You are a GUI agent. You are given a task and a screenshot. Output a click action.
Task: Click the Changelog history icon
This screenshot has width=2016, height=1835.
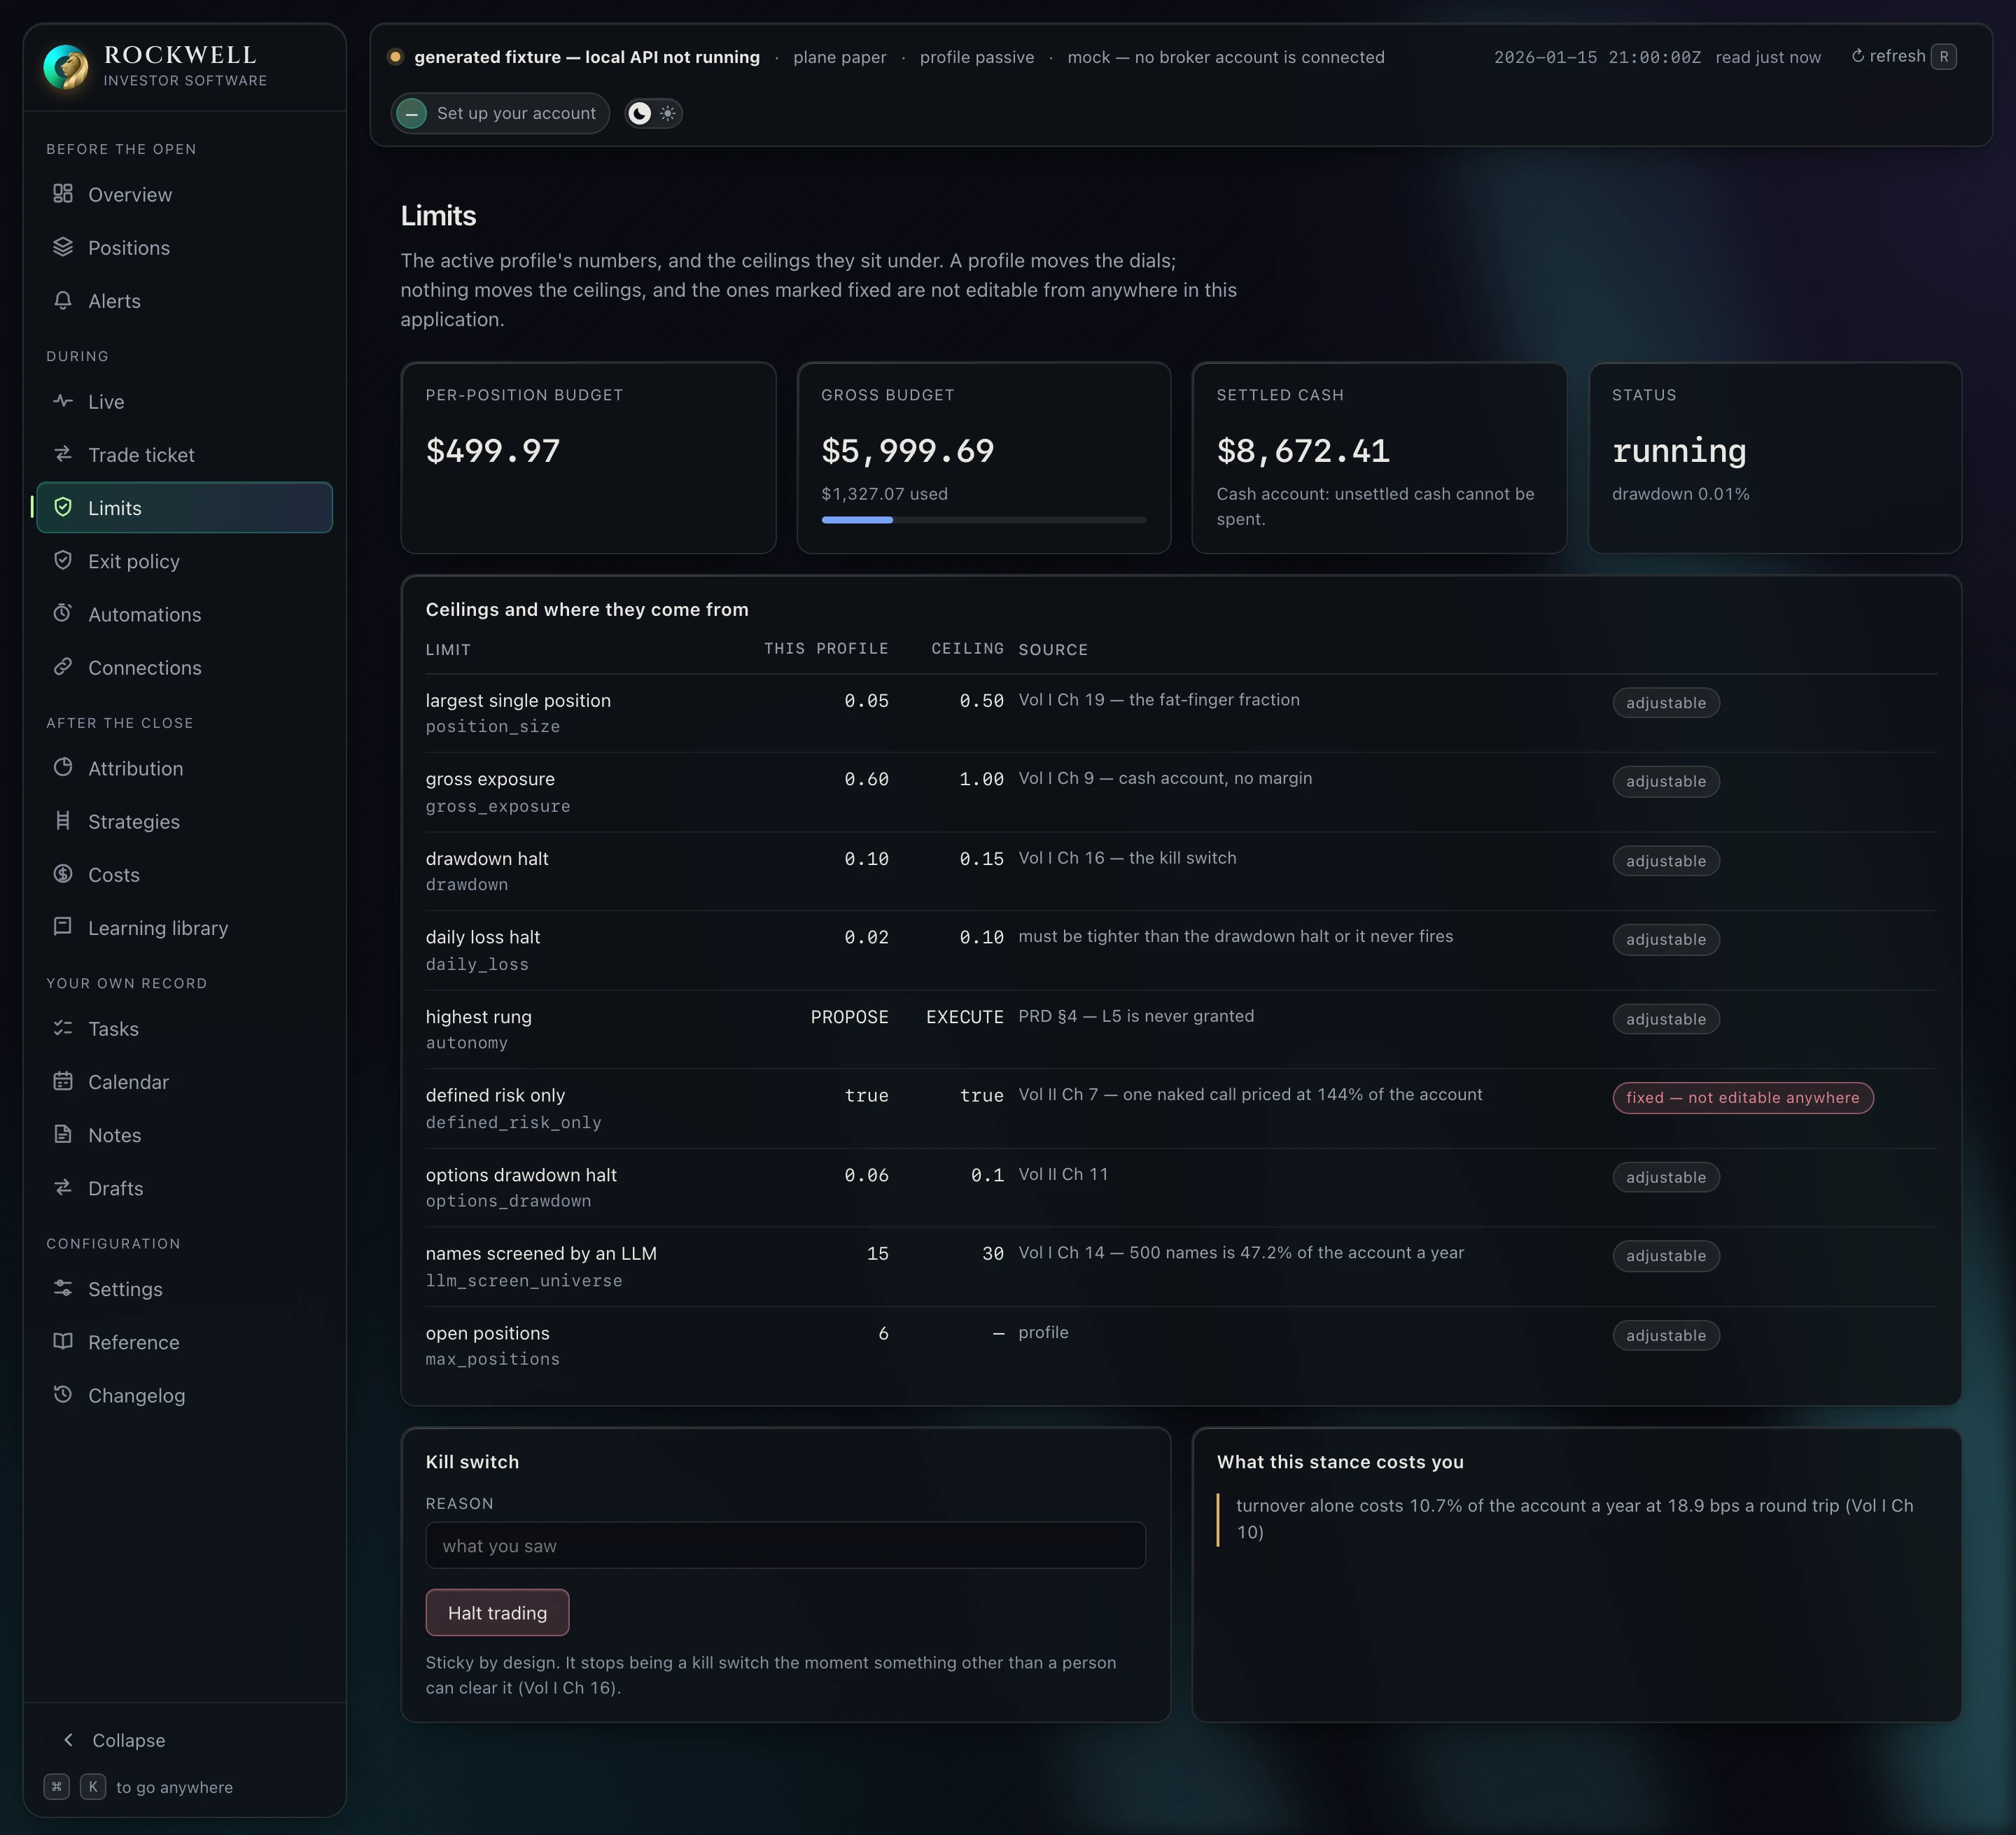click(x=63, y=1395)
